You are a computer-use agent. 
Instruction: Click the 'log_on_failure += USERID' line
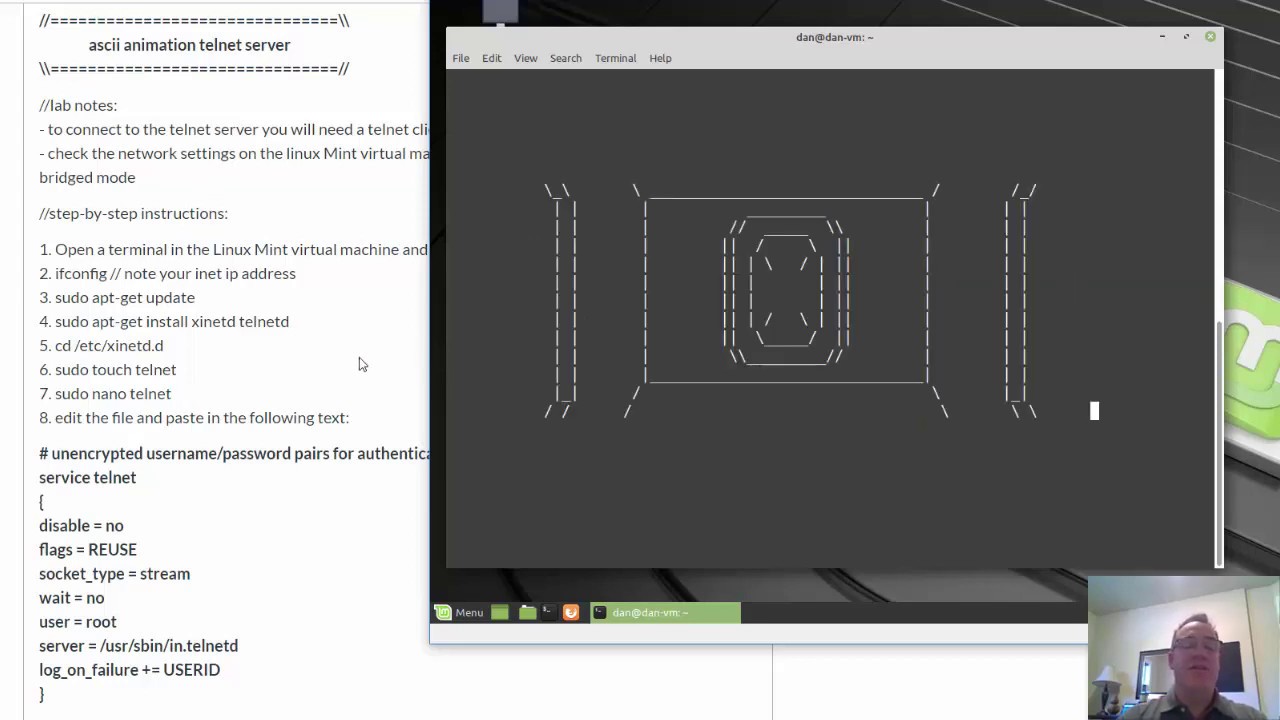point(129,669)
